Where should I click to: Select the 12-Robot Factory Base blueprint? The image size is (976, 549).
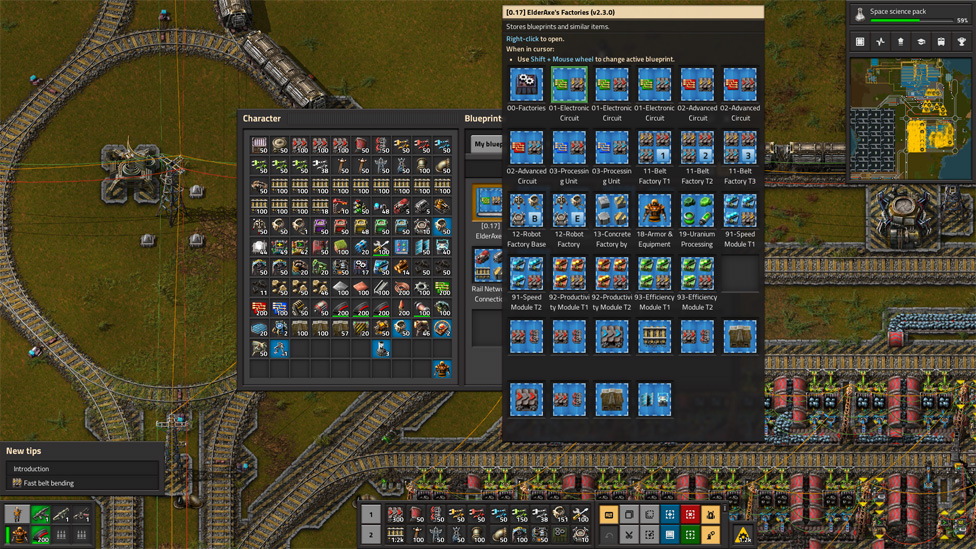point(527,210)
